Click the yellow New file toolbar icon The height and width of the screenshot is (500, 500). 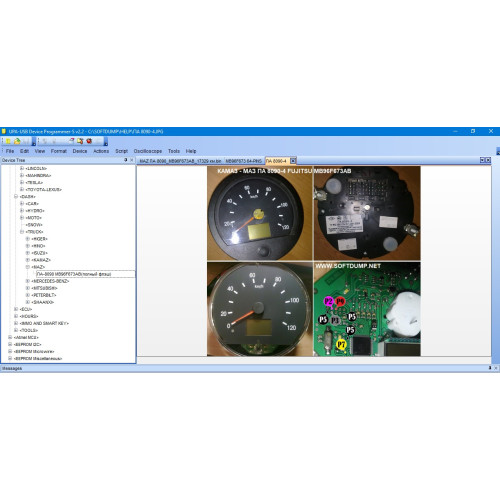click(x=8, y=141)
